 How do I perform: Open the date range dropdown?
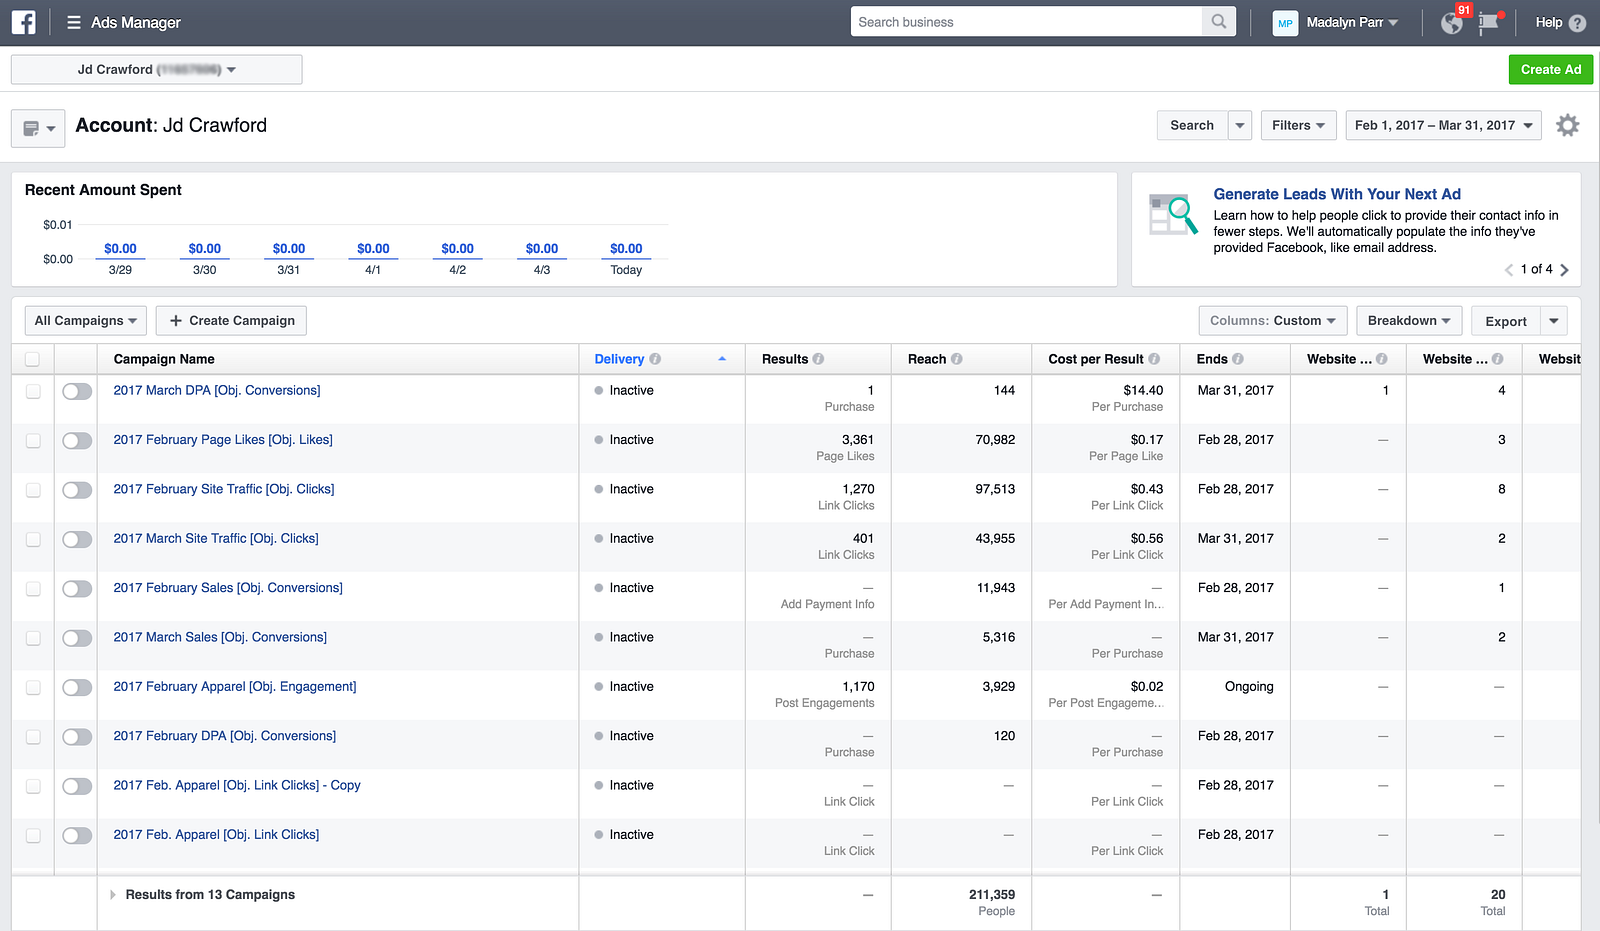(1442, 125)
